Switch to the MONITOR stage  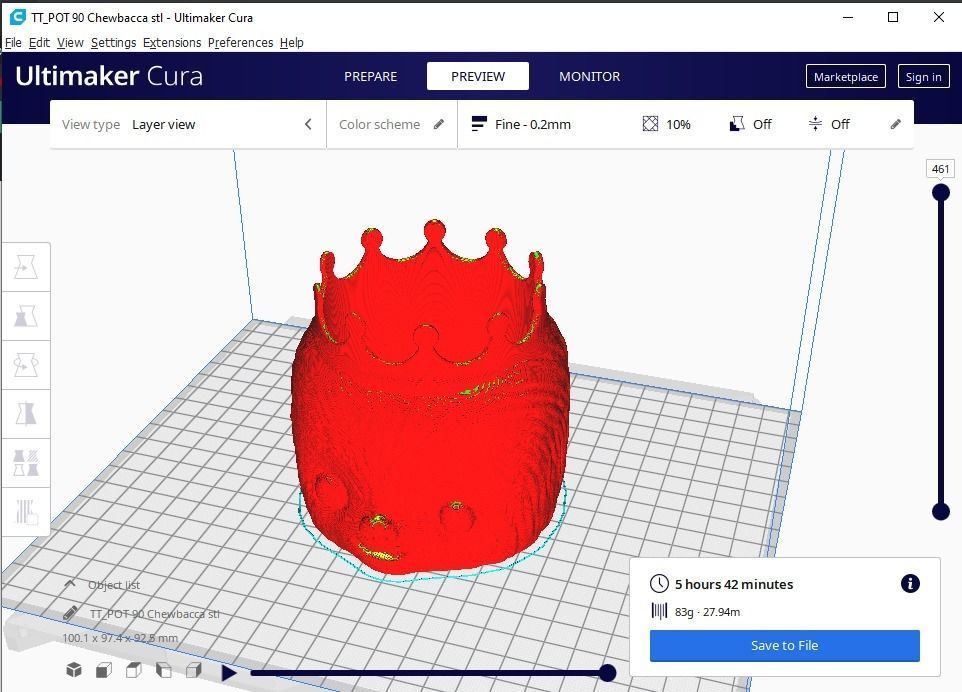590,77
